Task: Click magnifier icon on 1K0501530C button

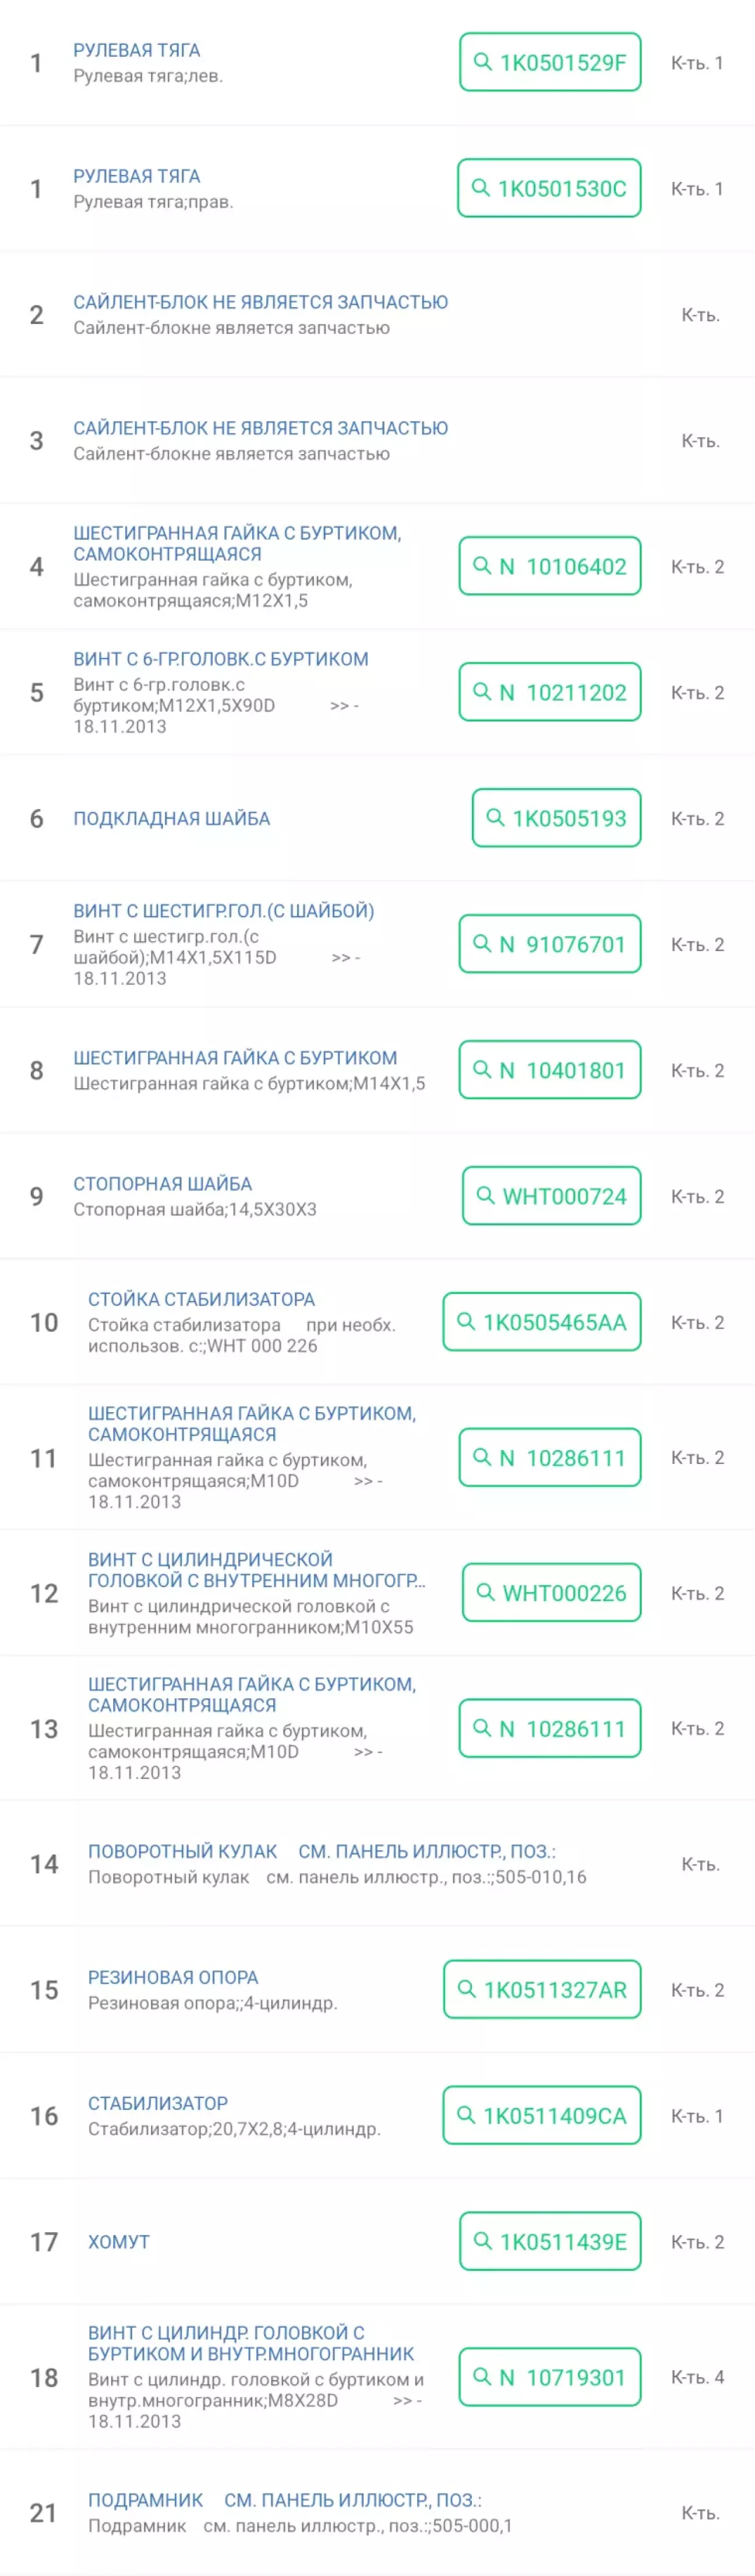Action: [x=480, y=188]
